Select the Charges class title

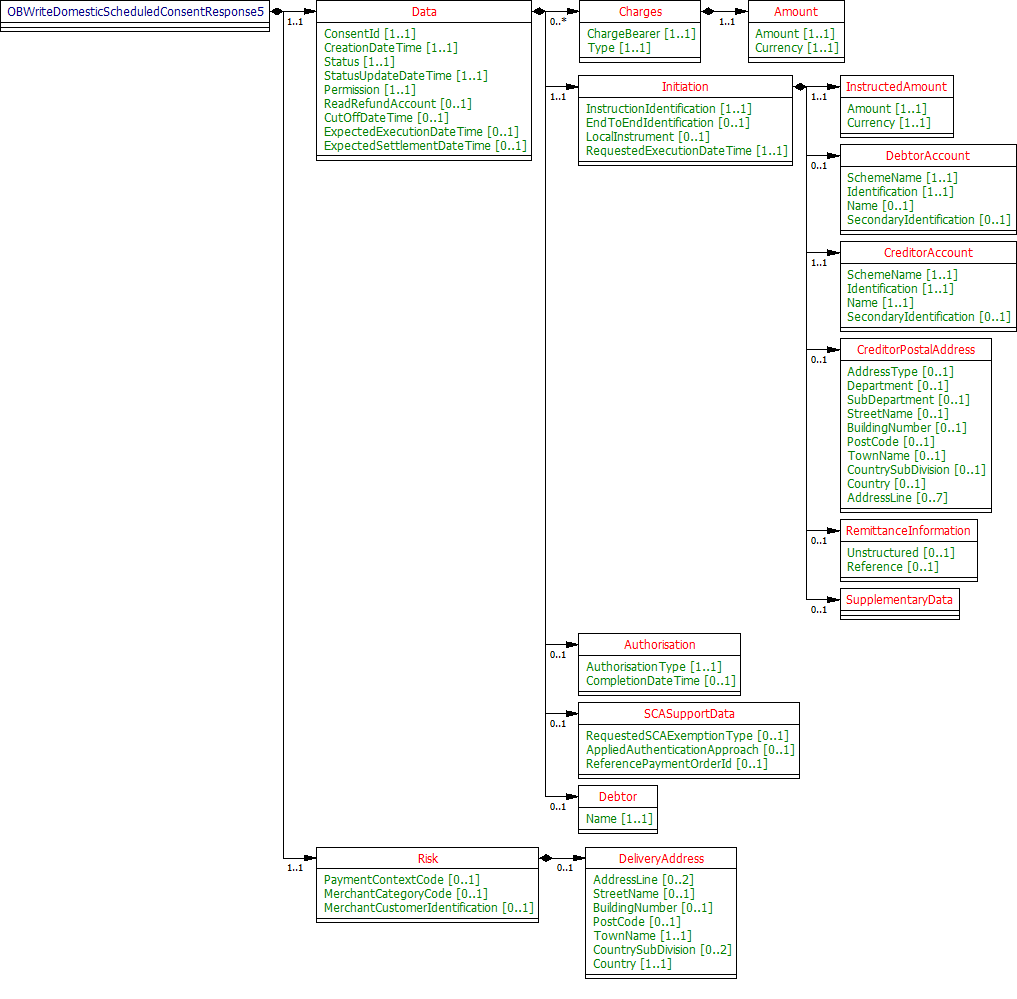[640, 12]
